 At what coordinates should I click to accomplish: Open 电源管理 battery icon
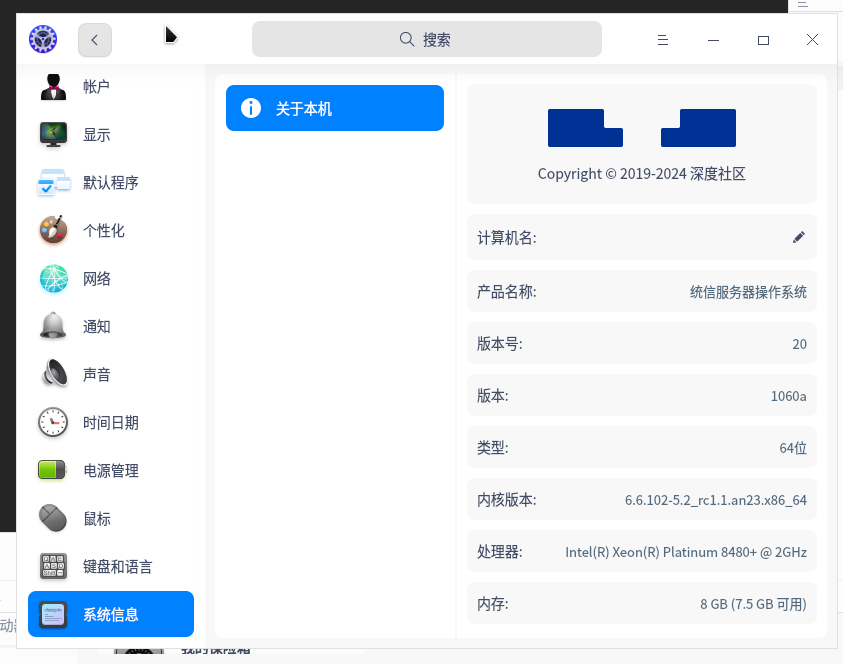(x=53, y=471)
